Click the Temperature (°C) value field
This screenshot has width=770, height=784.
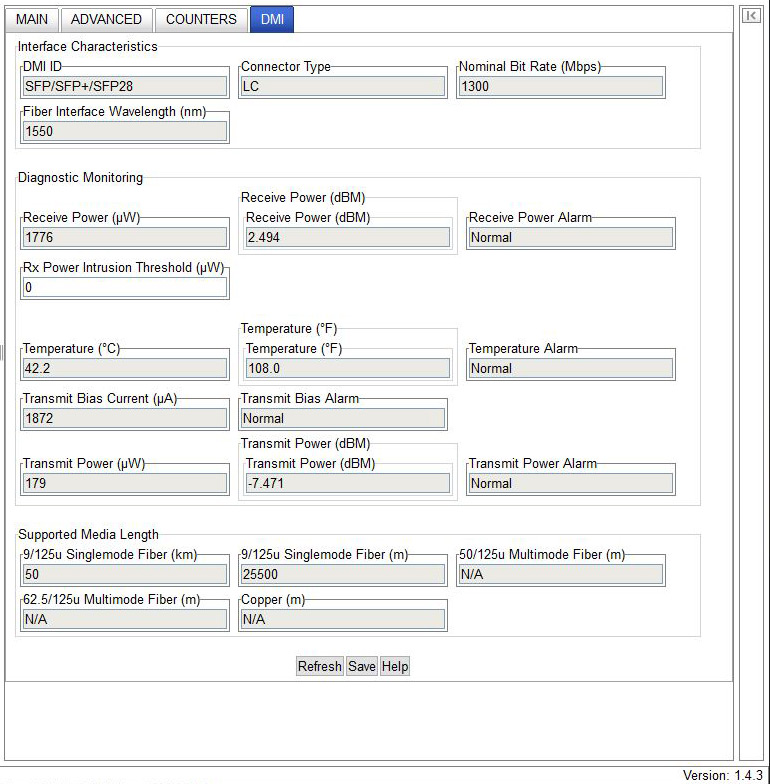(125, 368)
